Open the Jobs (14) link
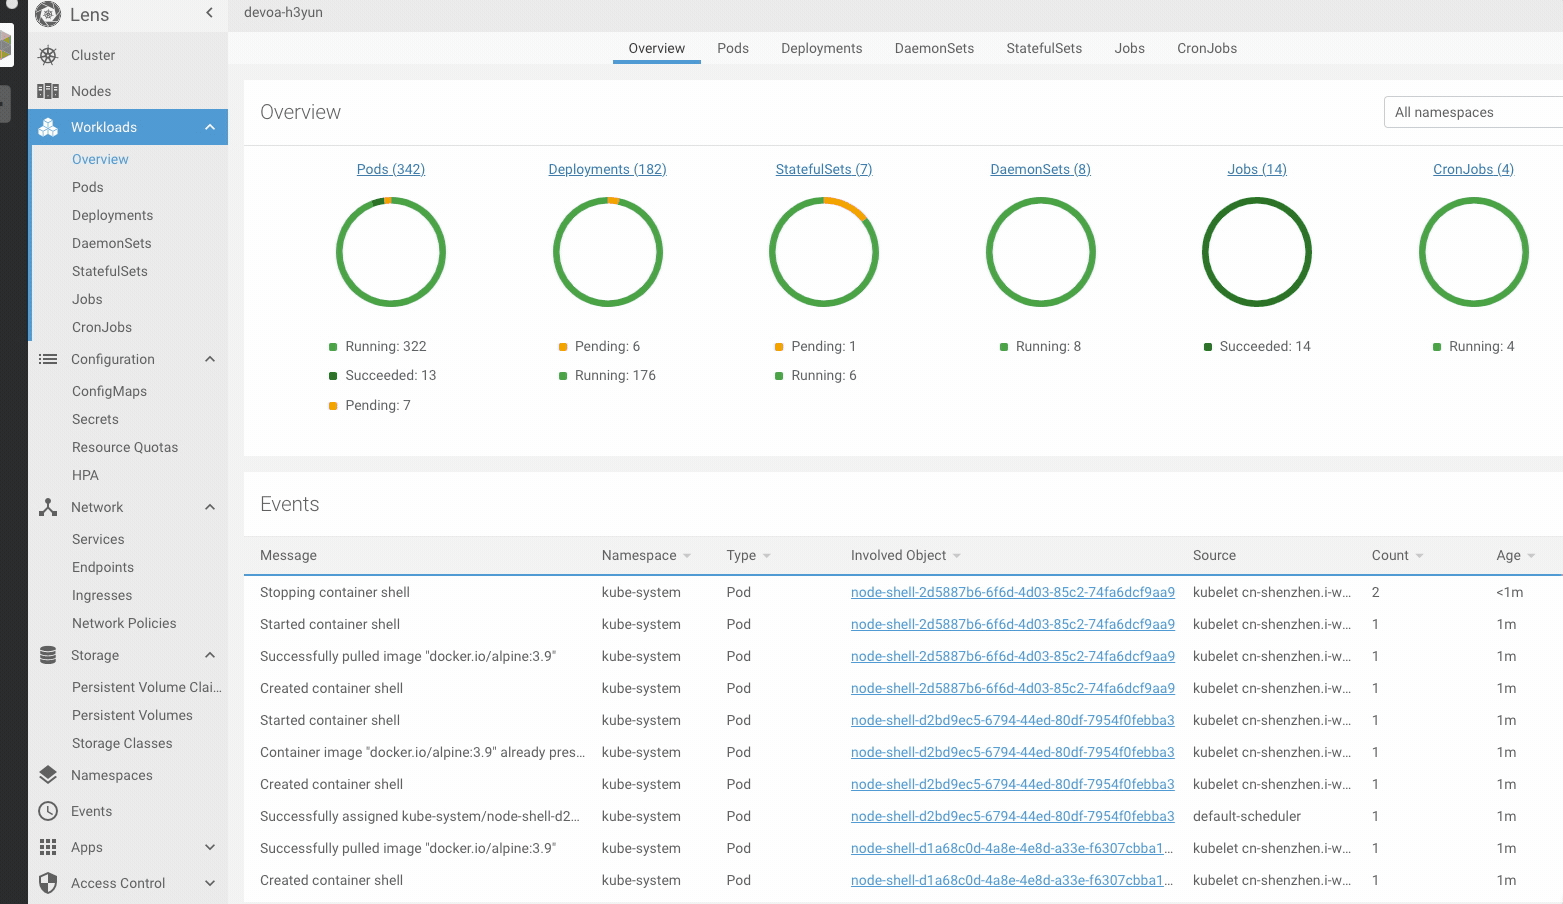The width and height of the screenshot is (1563, 904). coord(1257,169)
